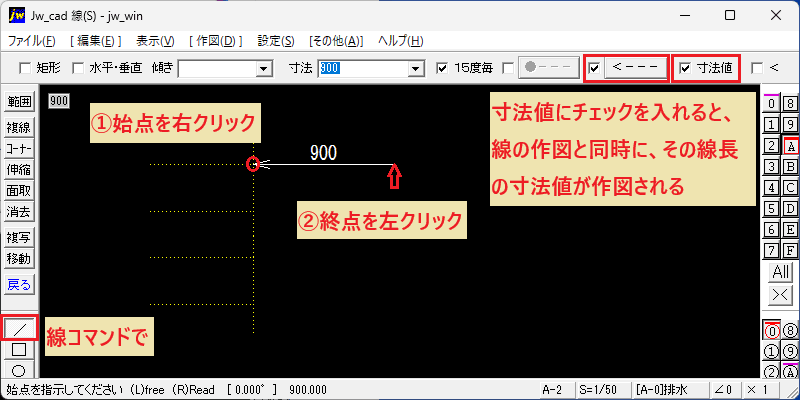
Task: Select layer 0 in square layer panel
Action: [x=772, y=104]
